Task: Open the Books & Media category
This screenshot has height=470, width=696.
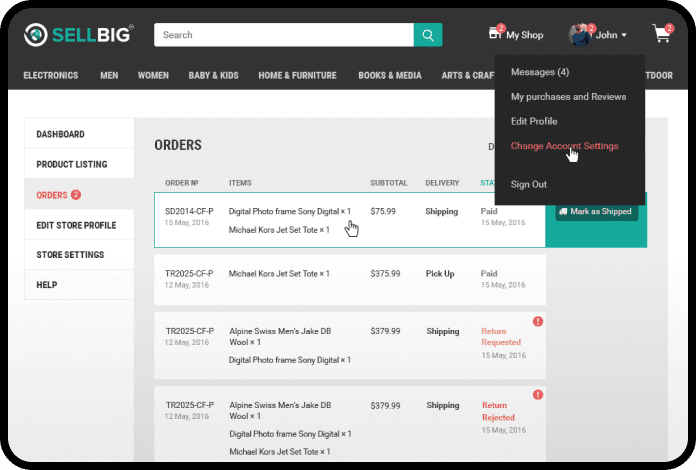Action: click(x=390, y=75)
